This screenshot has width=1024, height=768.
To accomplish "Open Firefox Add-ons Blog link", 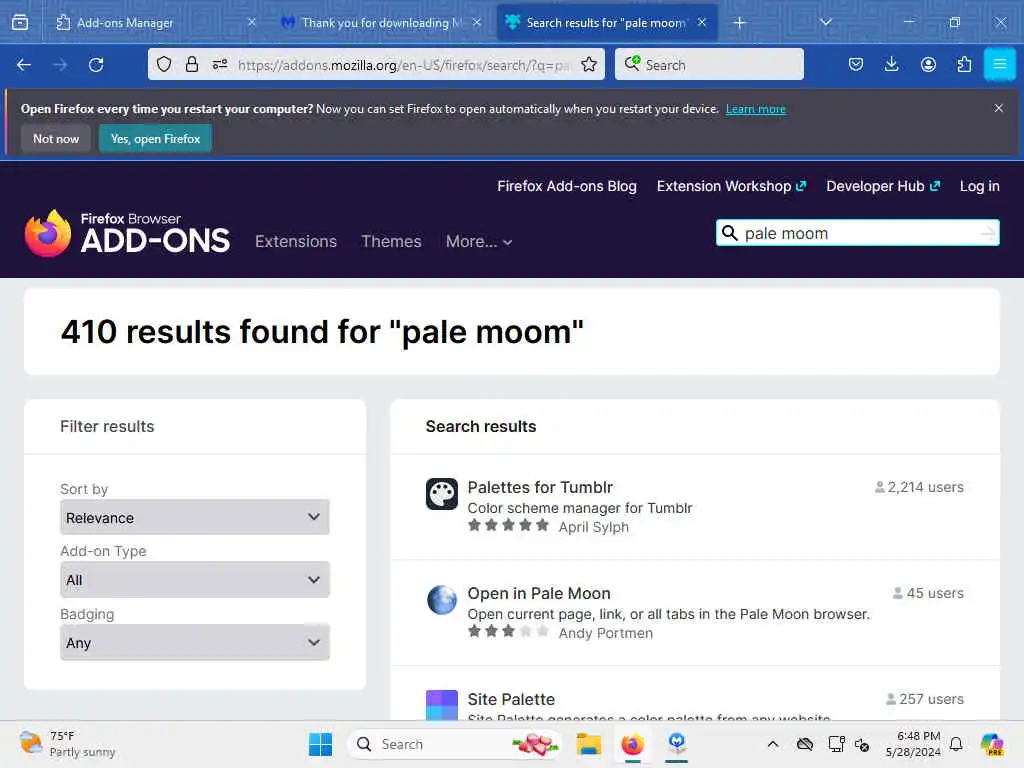I will click(566, 186).
